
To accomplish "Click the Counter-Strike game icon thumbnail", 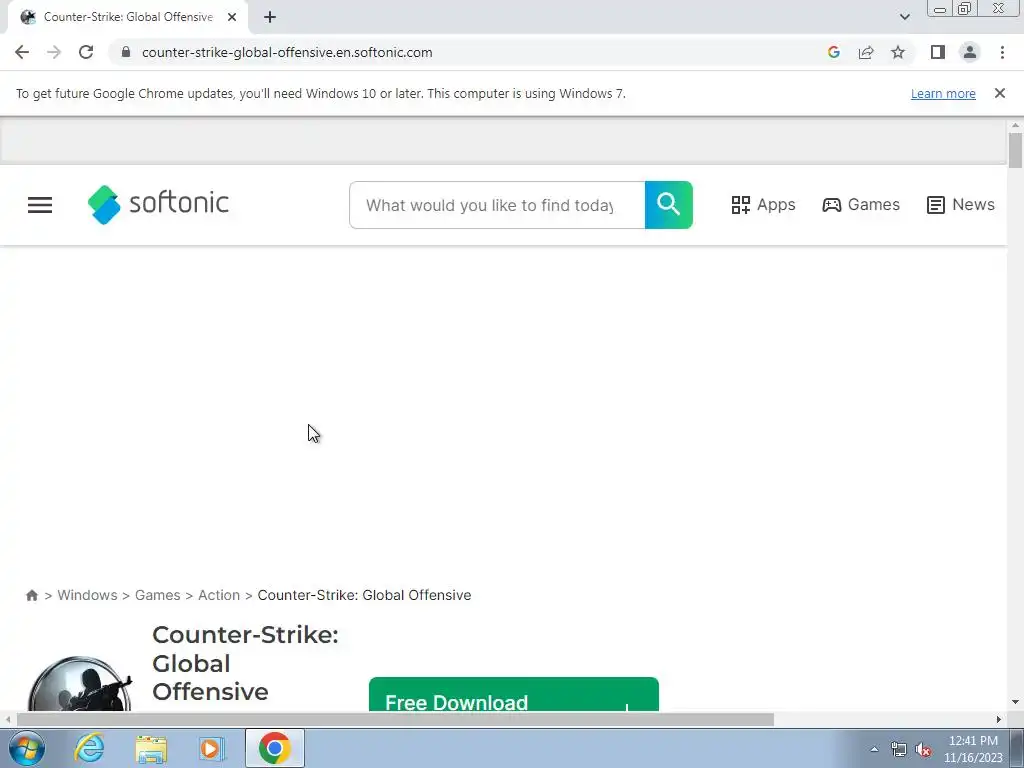I will point(80,684).
